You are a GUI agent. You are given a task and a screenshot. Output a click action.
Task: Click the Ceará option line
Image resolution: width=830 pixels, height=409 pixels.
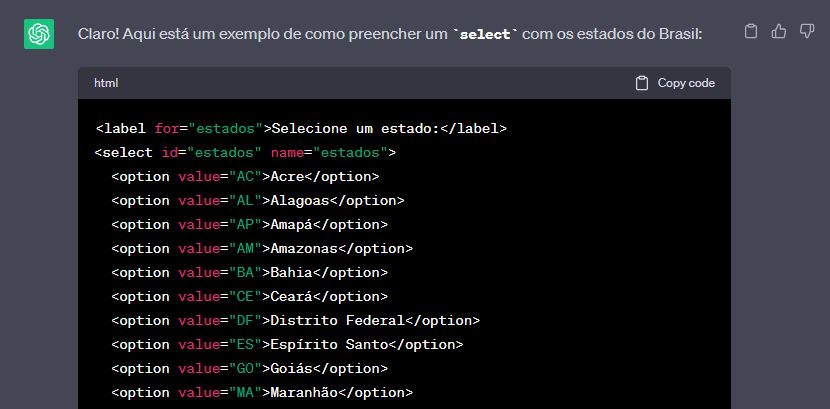click(249, 297)
